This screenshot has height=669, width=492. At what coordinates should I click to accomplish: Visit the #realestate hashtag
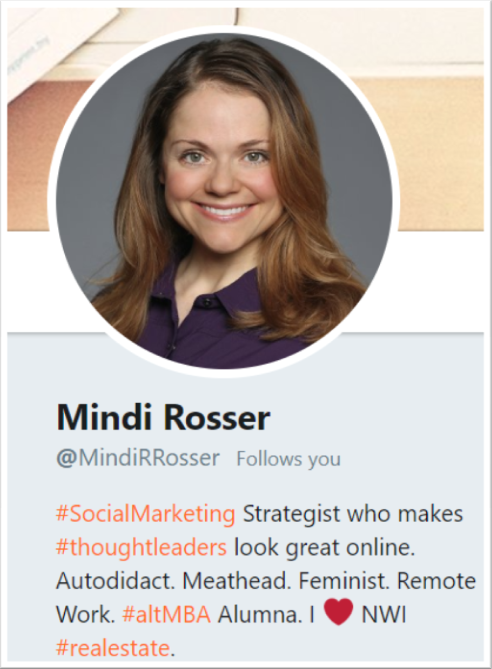point(113,648)
